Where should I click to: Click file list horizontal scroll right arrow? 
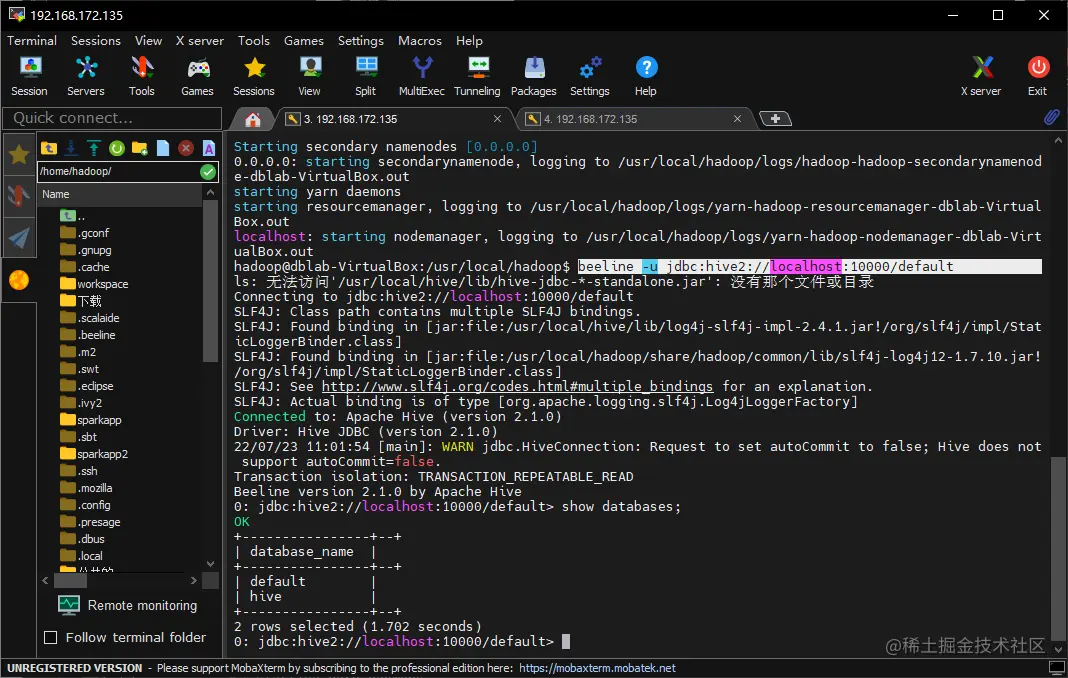click(194, 581)
